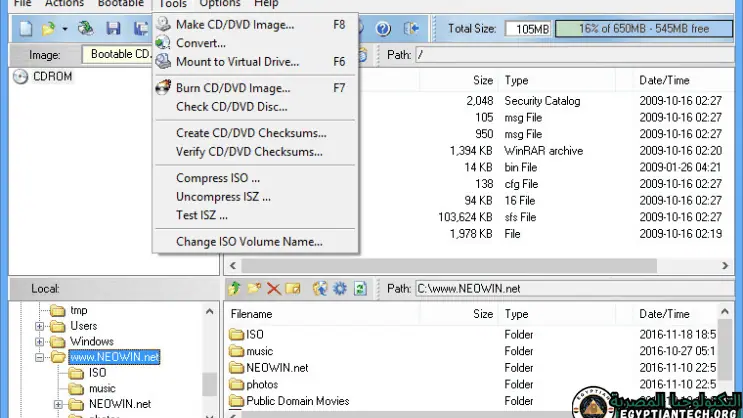The height and width of the screenshot is (418, 743).
Task: Click the Save floppy disk toolbar icon
Action: tap(113, 28)
